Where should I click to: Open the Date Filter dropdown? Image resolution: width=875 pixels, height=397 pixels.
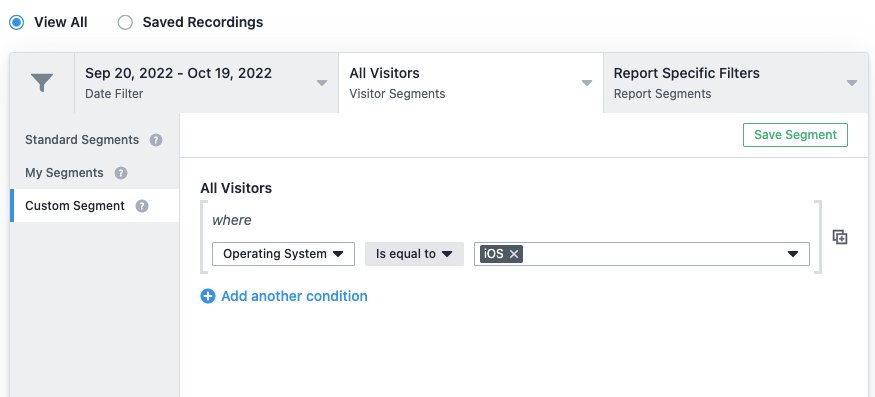[206, 83]
